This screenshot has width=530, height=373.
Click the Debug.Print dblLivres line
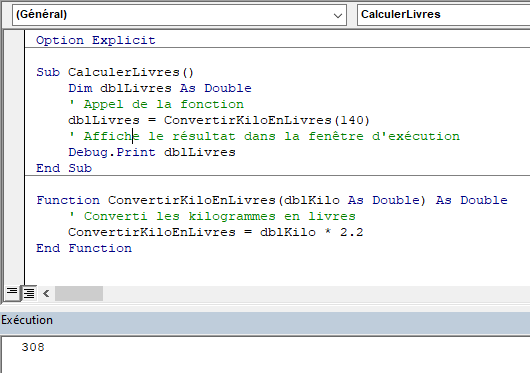(x=152, y=152)
